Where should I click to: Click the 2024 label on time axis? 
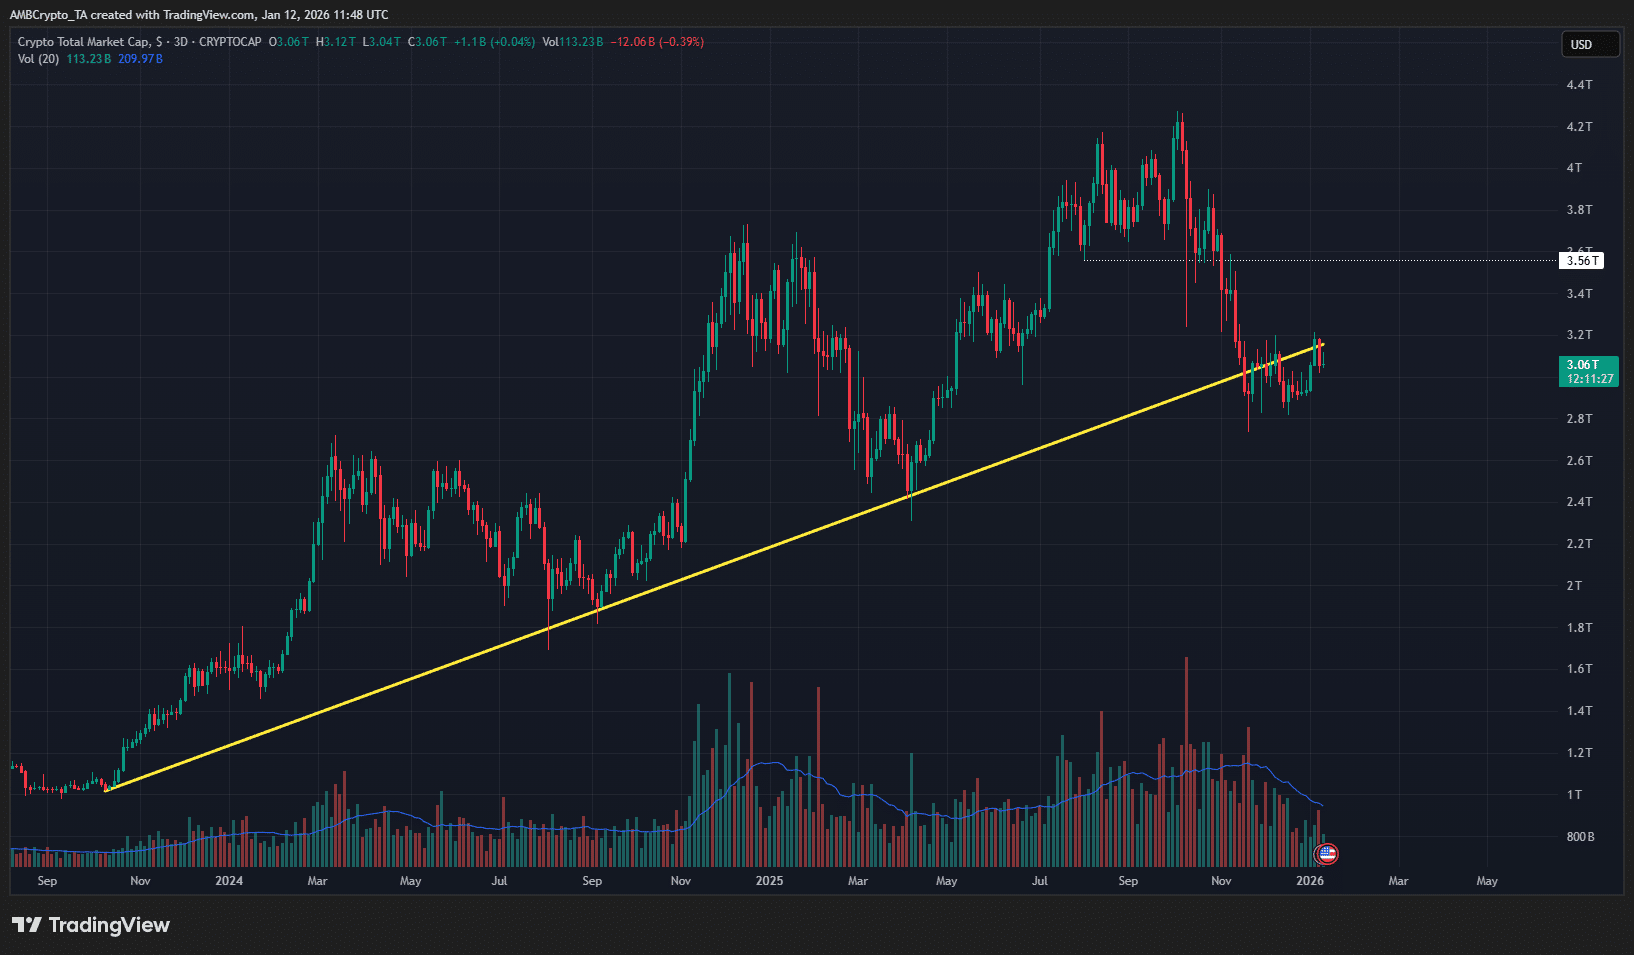click(x=229, y=881)
